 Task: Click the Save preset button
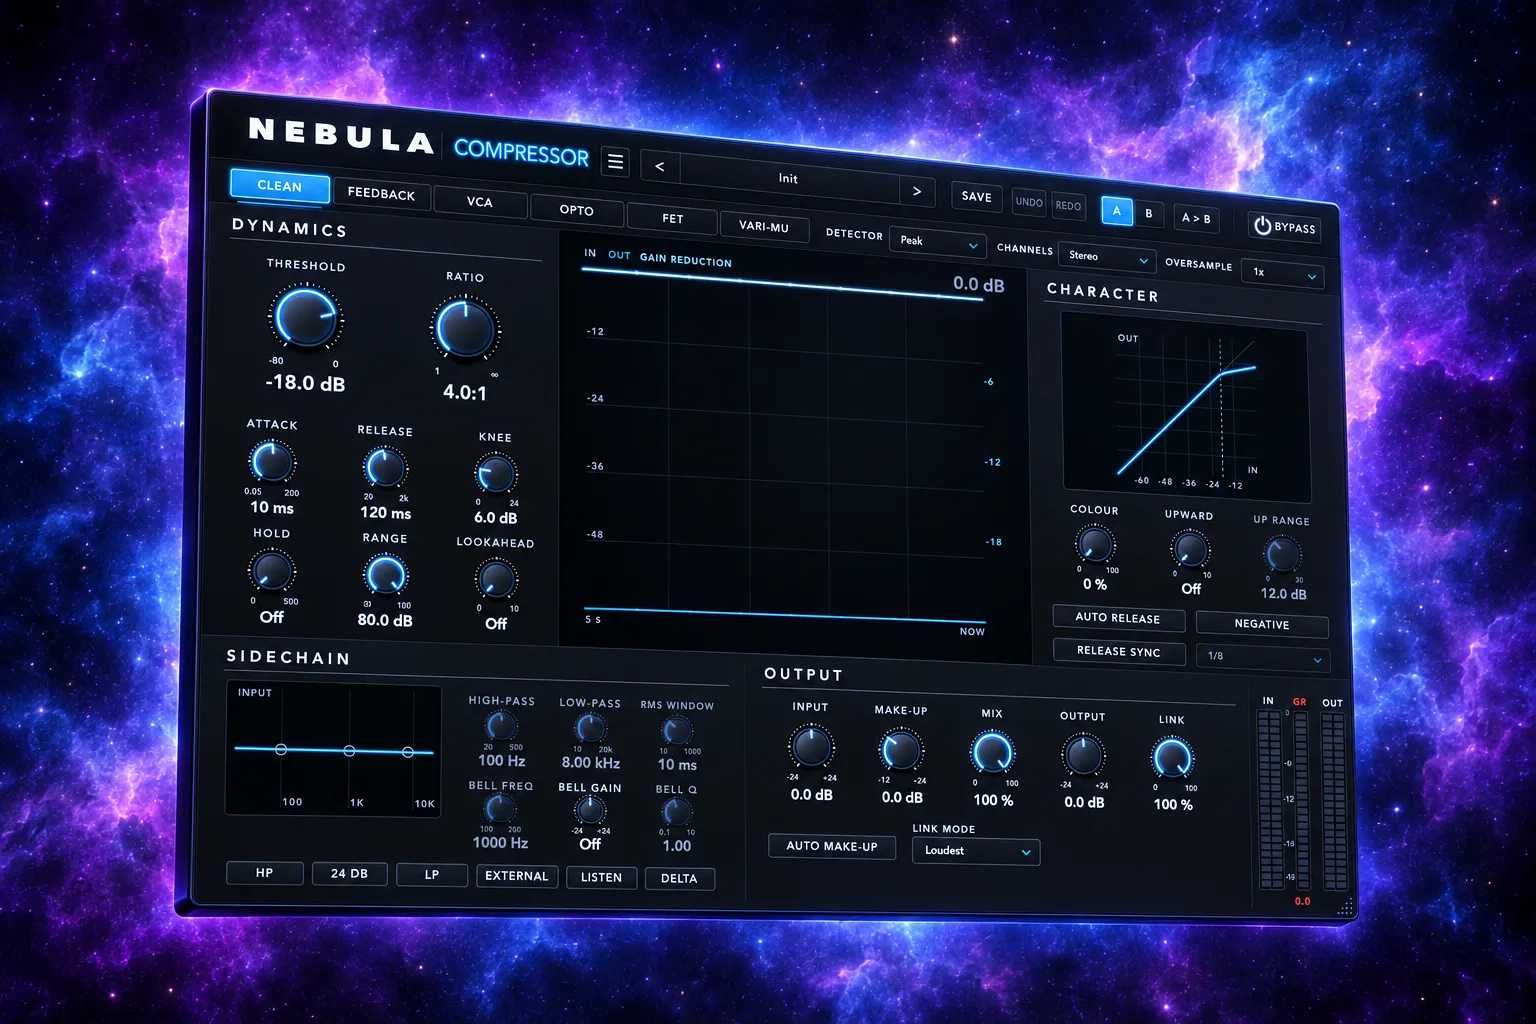977,197
